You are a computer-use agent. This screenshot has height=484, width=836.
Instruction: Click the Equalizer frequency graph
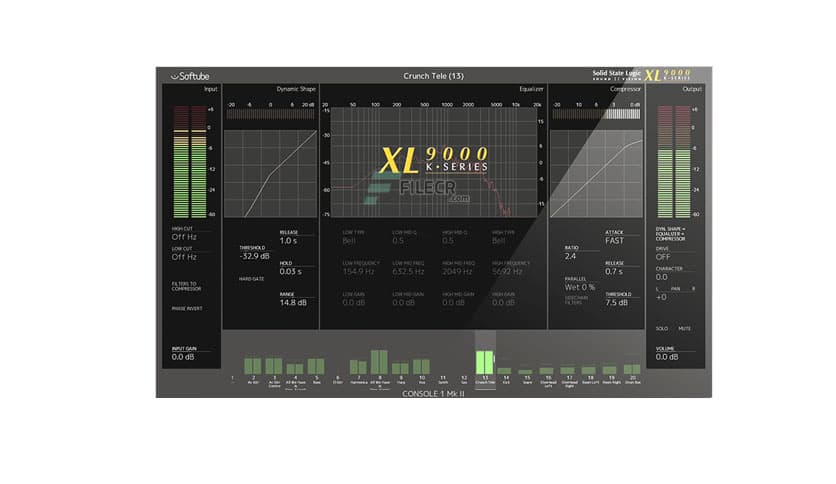(x=433, y=162)
